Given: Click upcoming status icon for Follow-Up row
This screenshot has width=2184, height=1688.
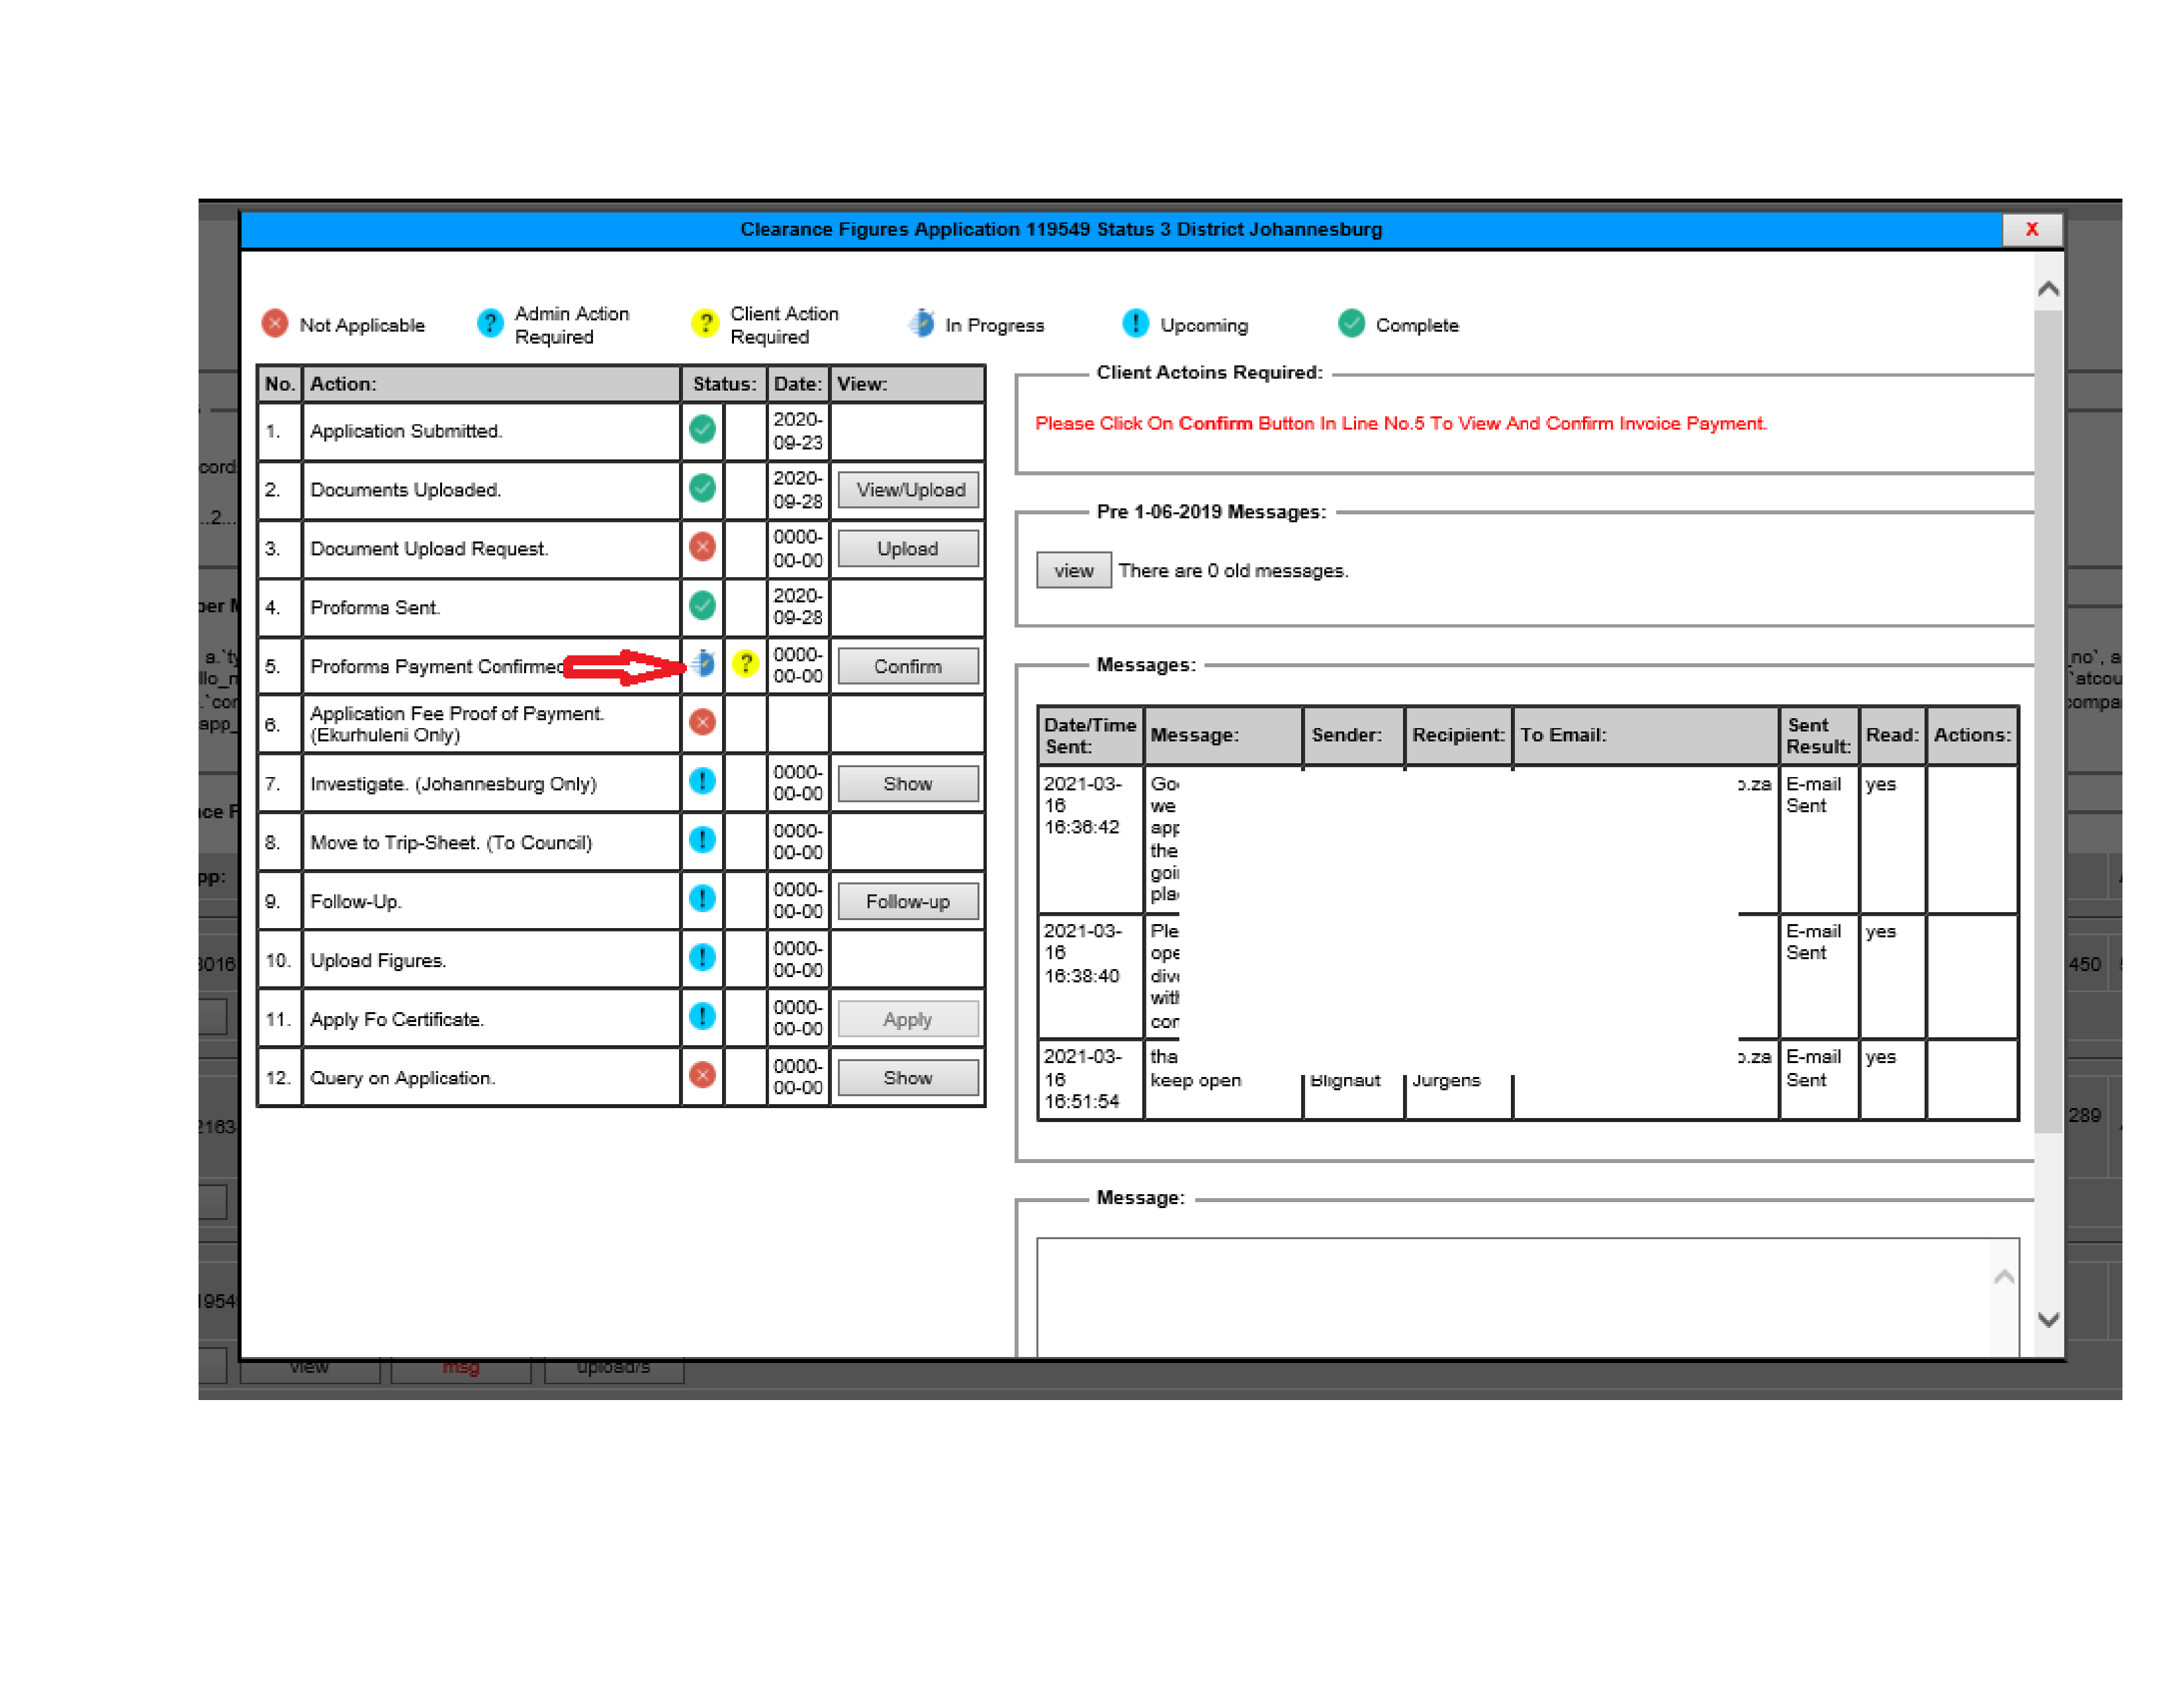Looking at the screenshot, I should (702, 899).
